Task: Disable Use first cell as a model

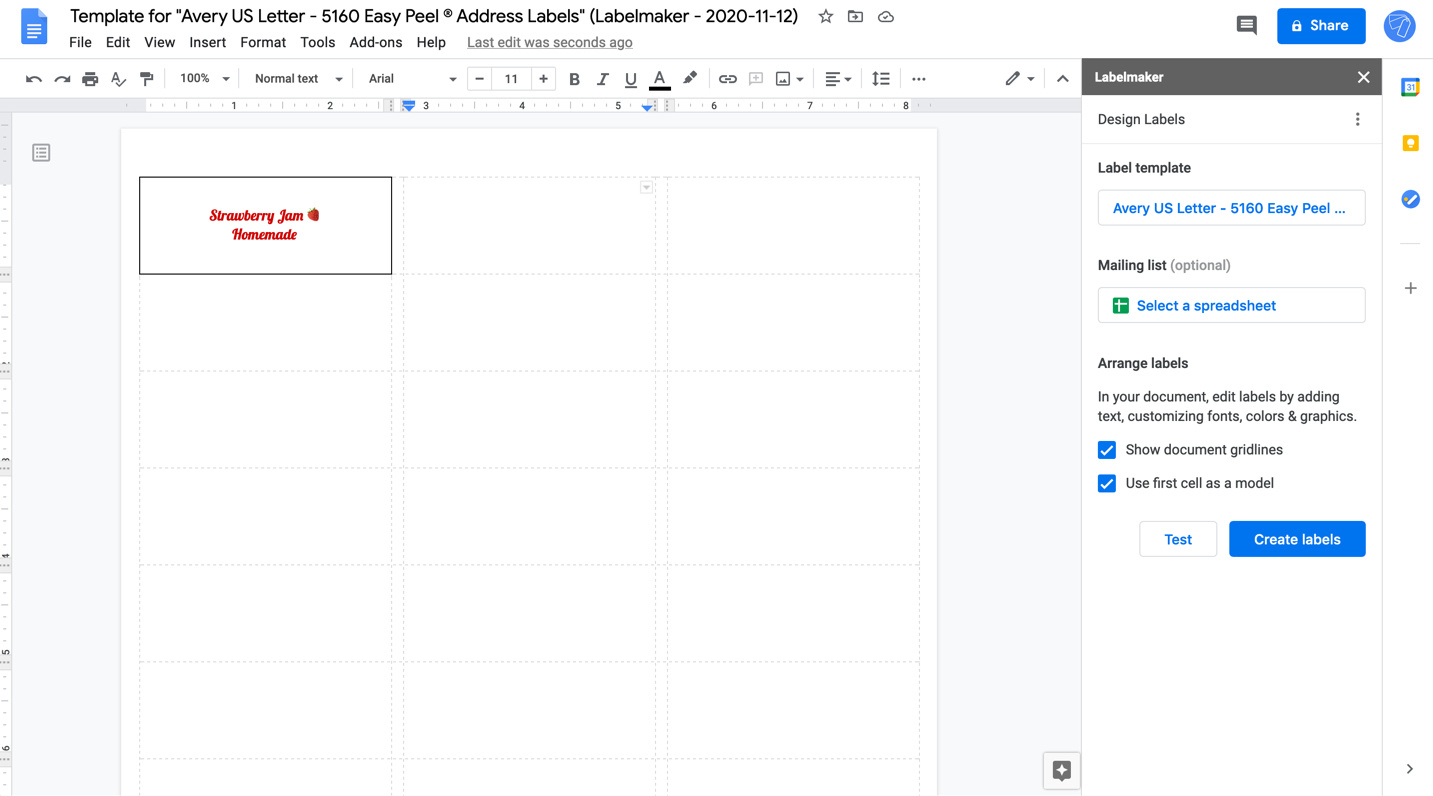Action: point(1107,483)
